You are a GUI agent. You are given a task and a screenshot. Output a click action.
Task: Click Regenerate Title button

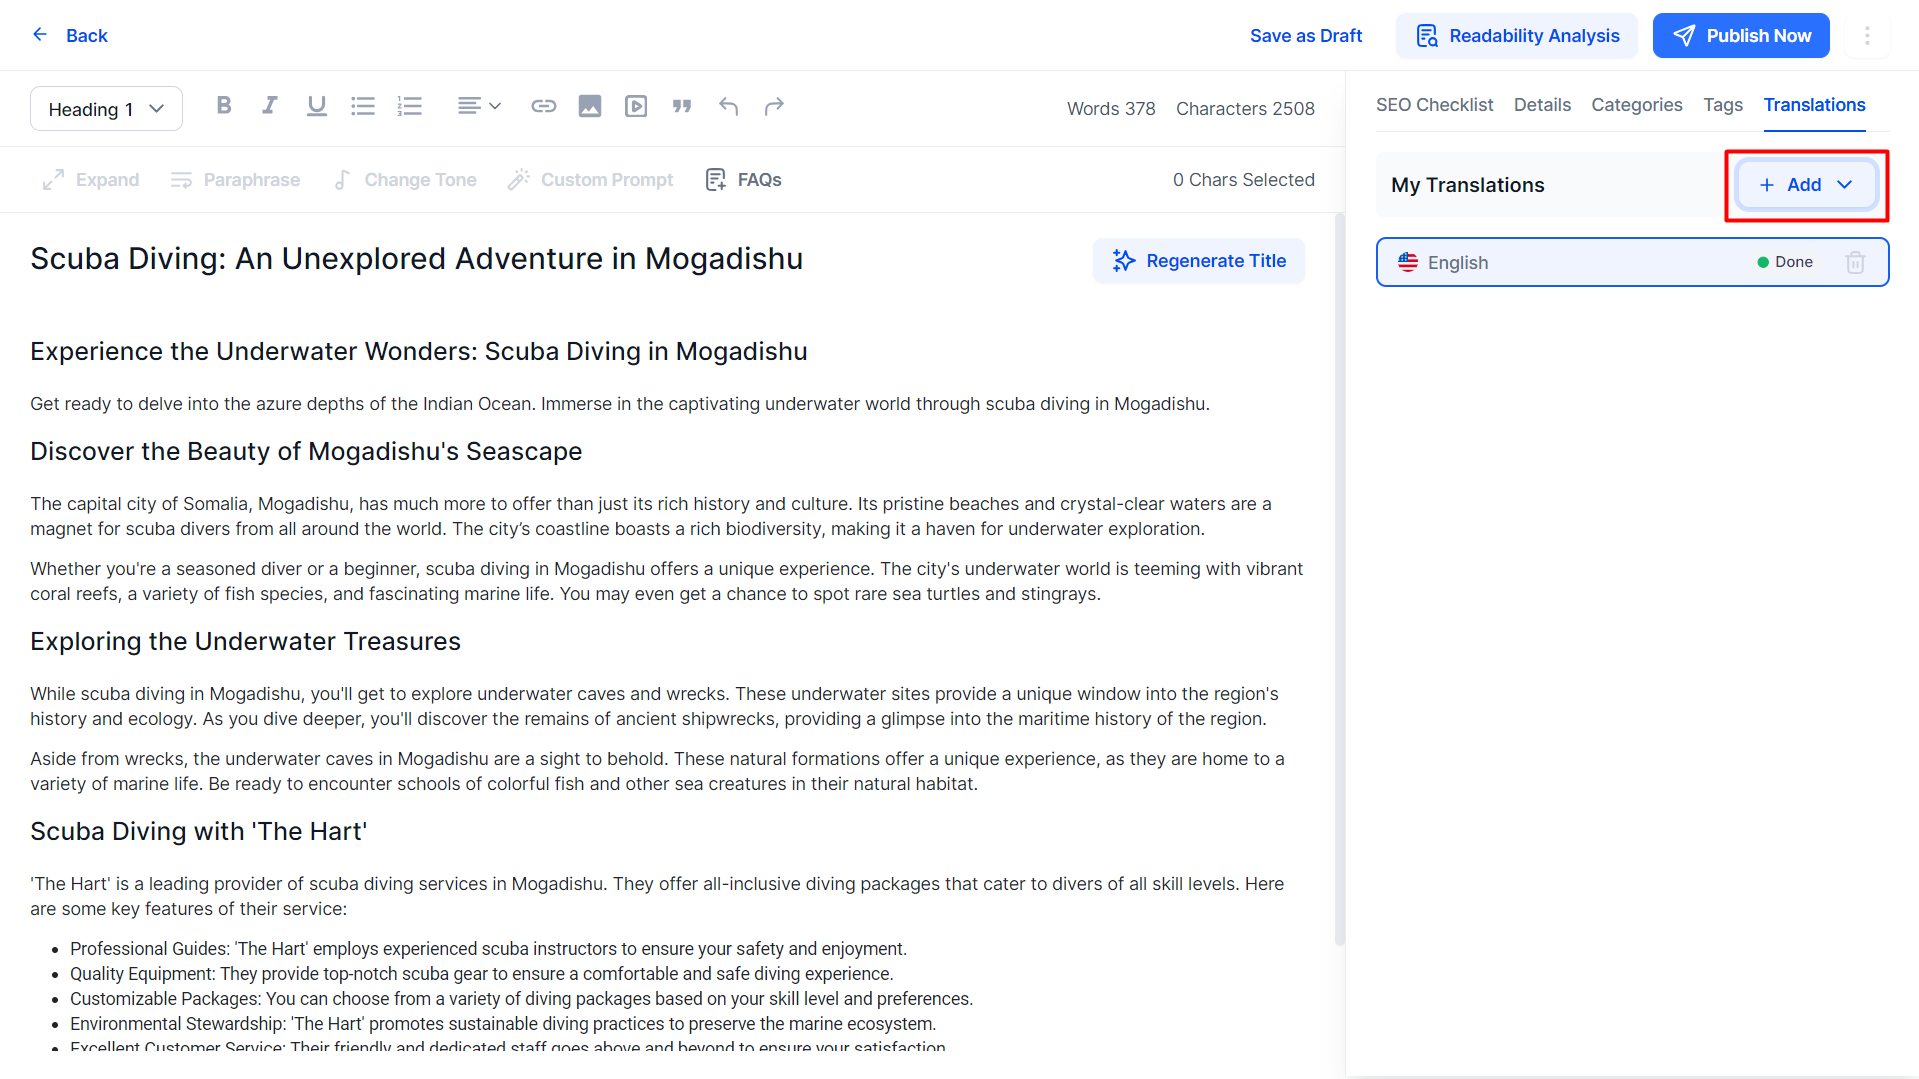(x=1199, y=261)
